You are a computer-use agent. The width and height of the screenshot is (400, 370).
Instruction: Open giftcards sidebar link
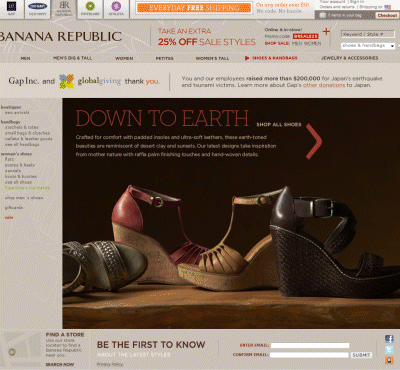point(14,208)
